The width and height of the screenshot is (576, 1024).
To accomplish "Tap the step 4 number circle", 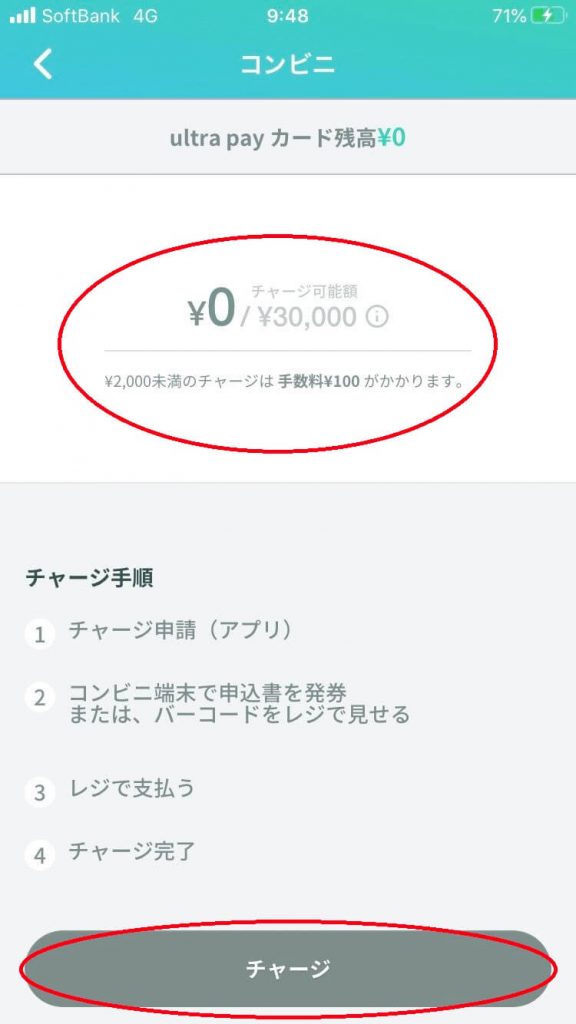I will click(x=40, y=856).
